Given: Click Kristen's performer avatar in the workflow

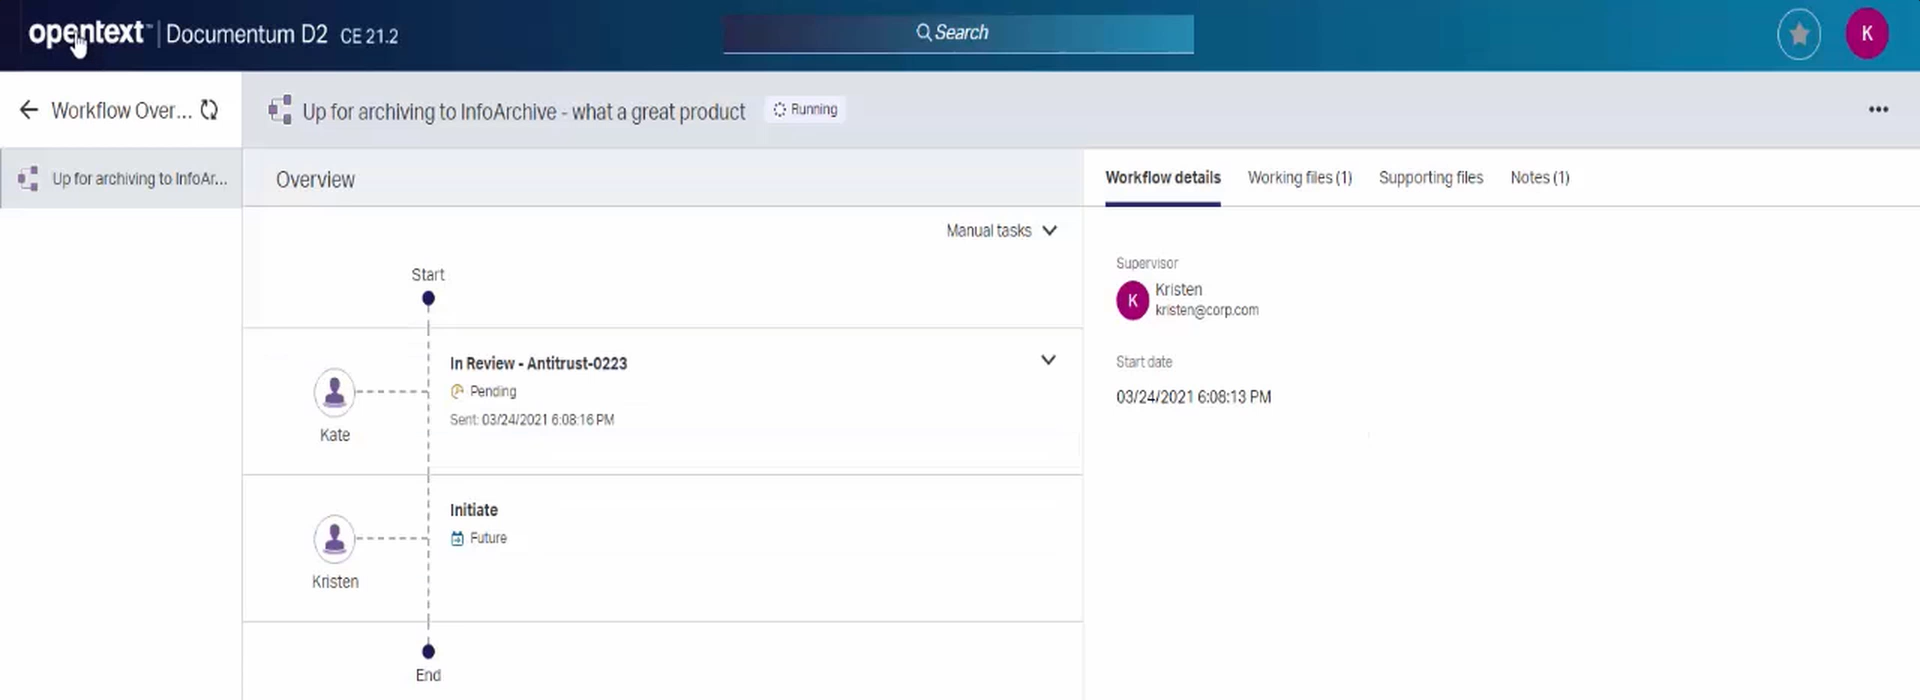Looking at the screenshot, I should click(x=334, y=539).
